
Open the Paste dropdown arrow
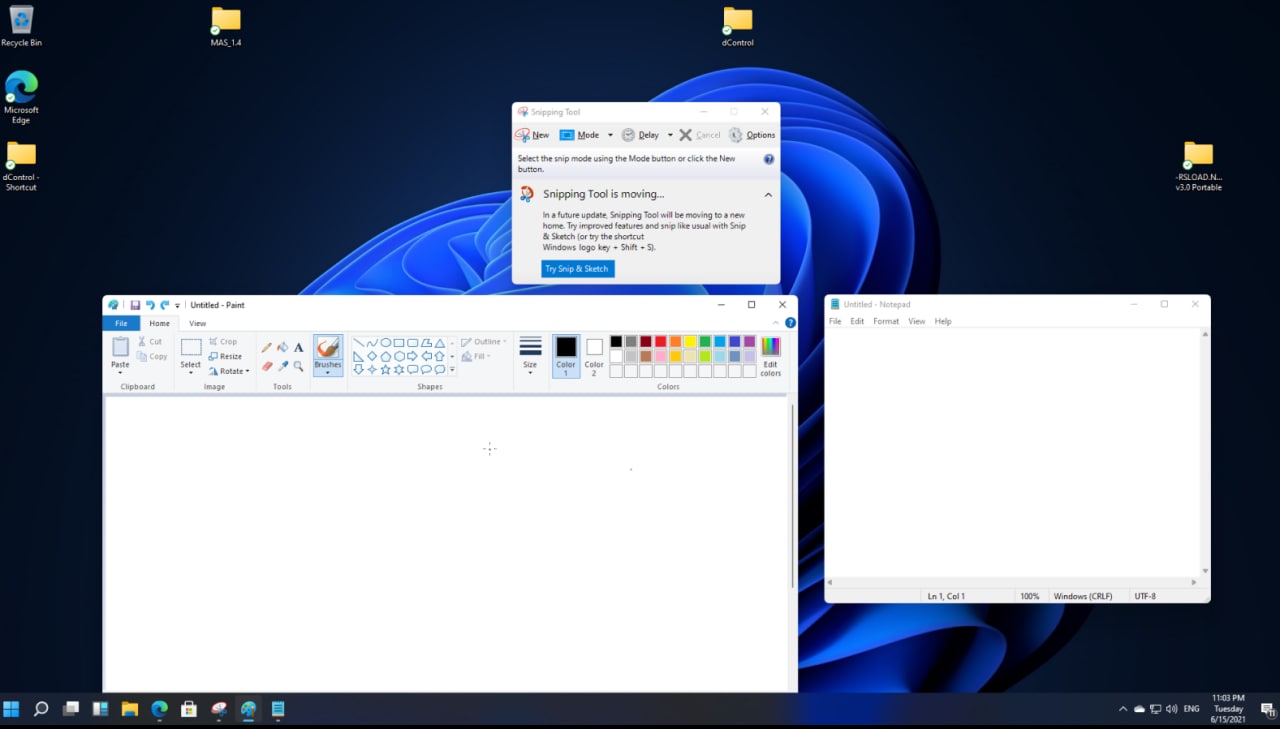120,372
